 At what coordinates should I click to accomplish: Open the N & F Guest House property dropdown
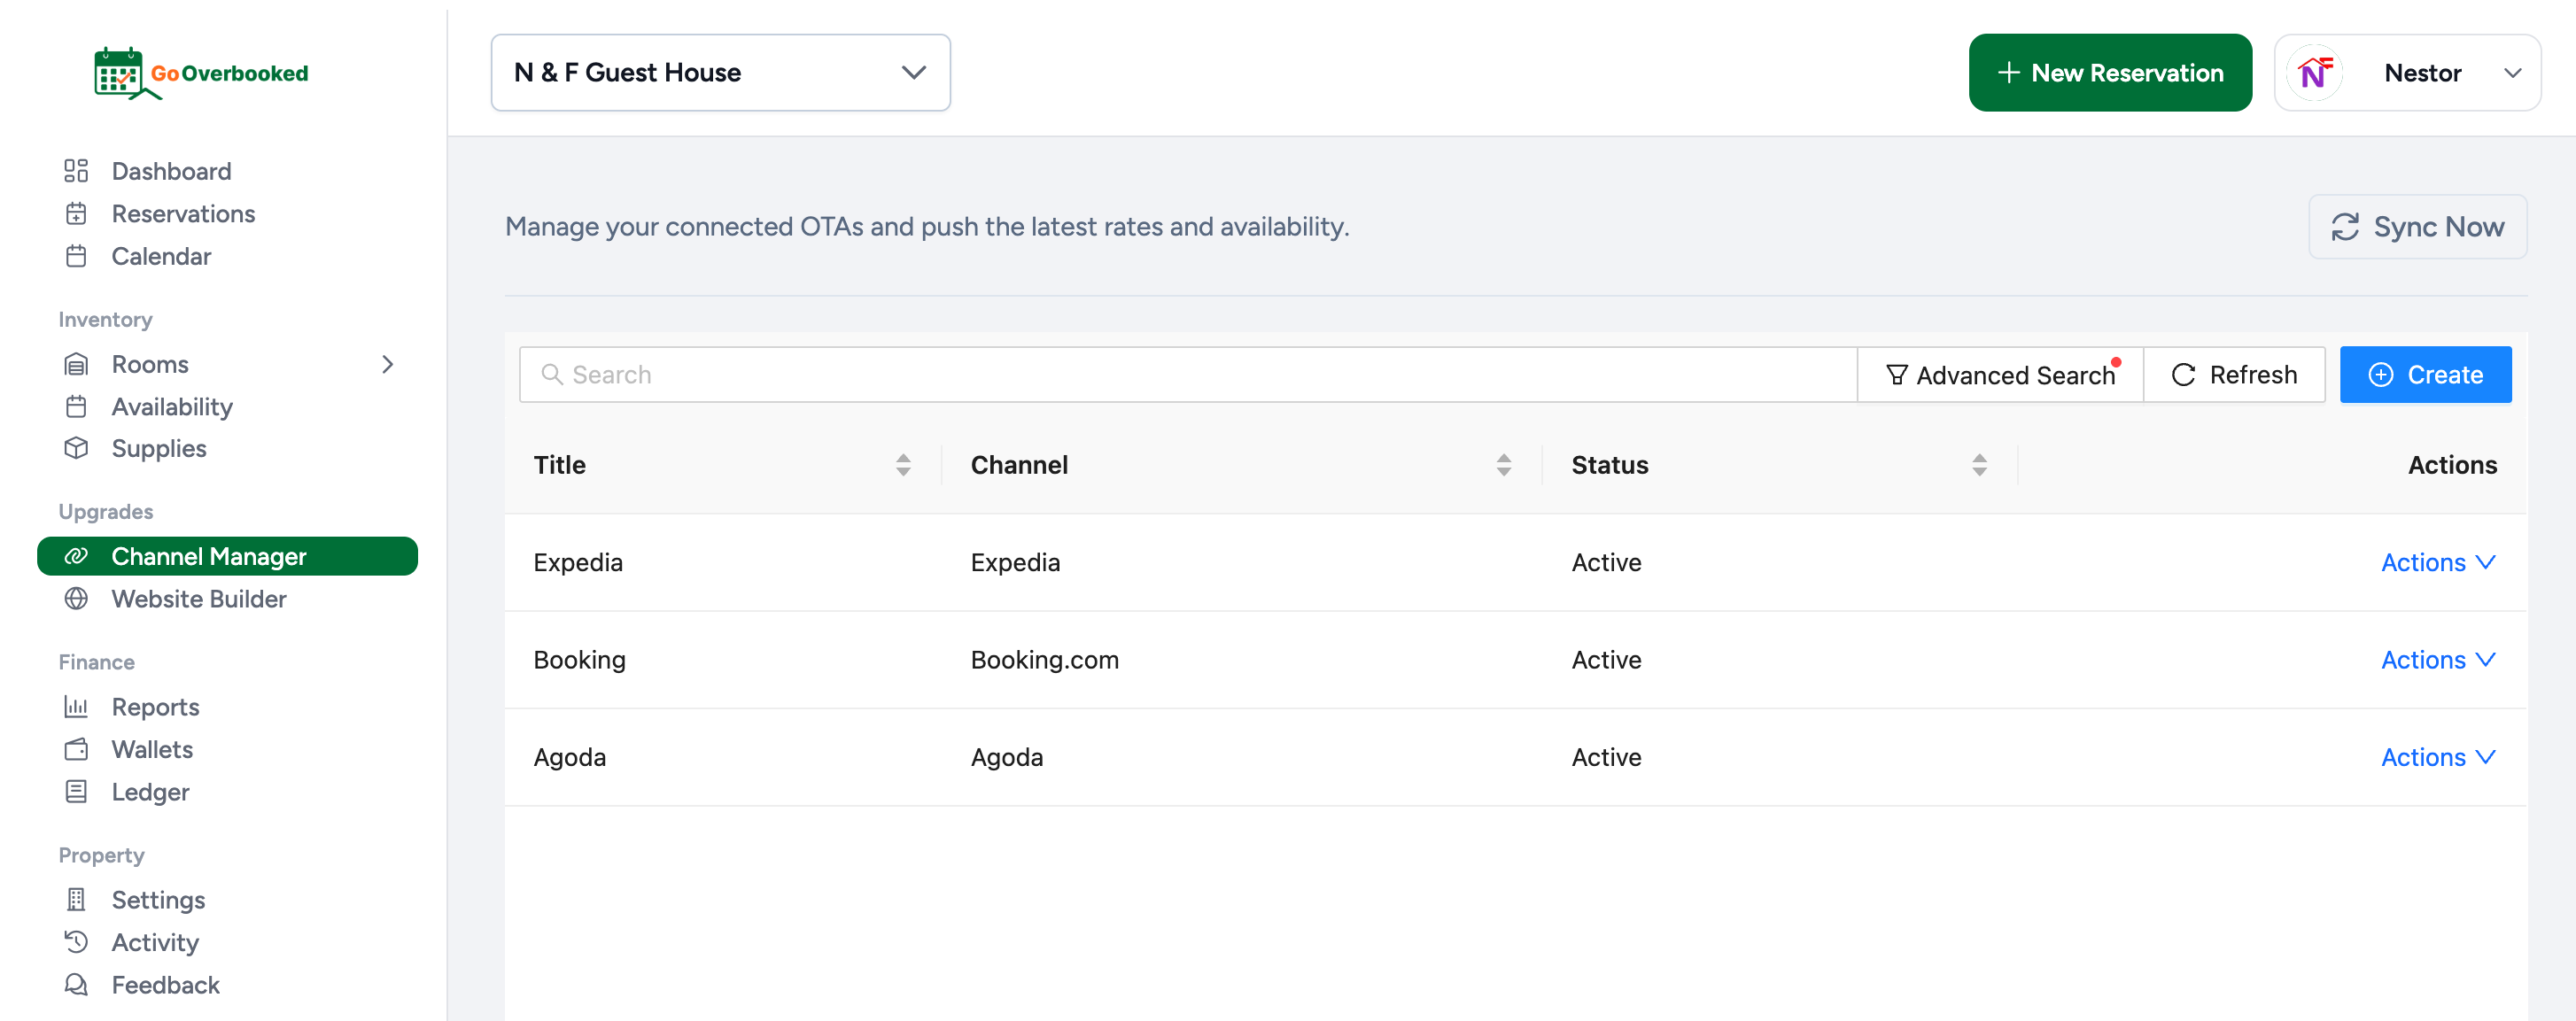[x=720, y=73]
